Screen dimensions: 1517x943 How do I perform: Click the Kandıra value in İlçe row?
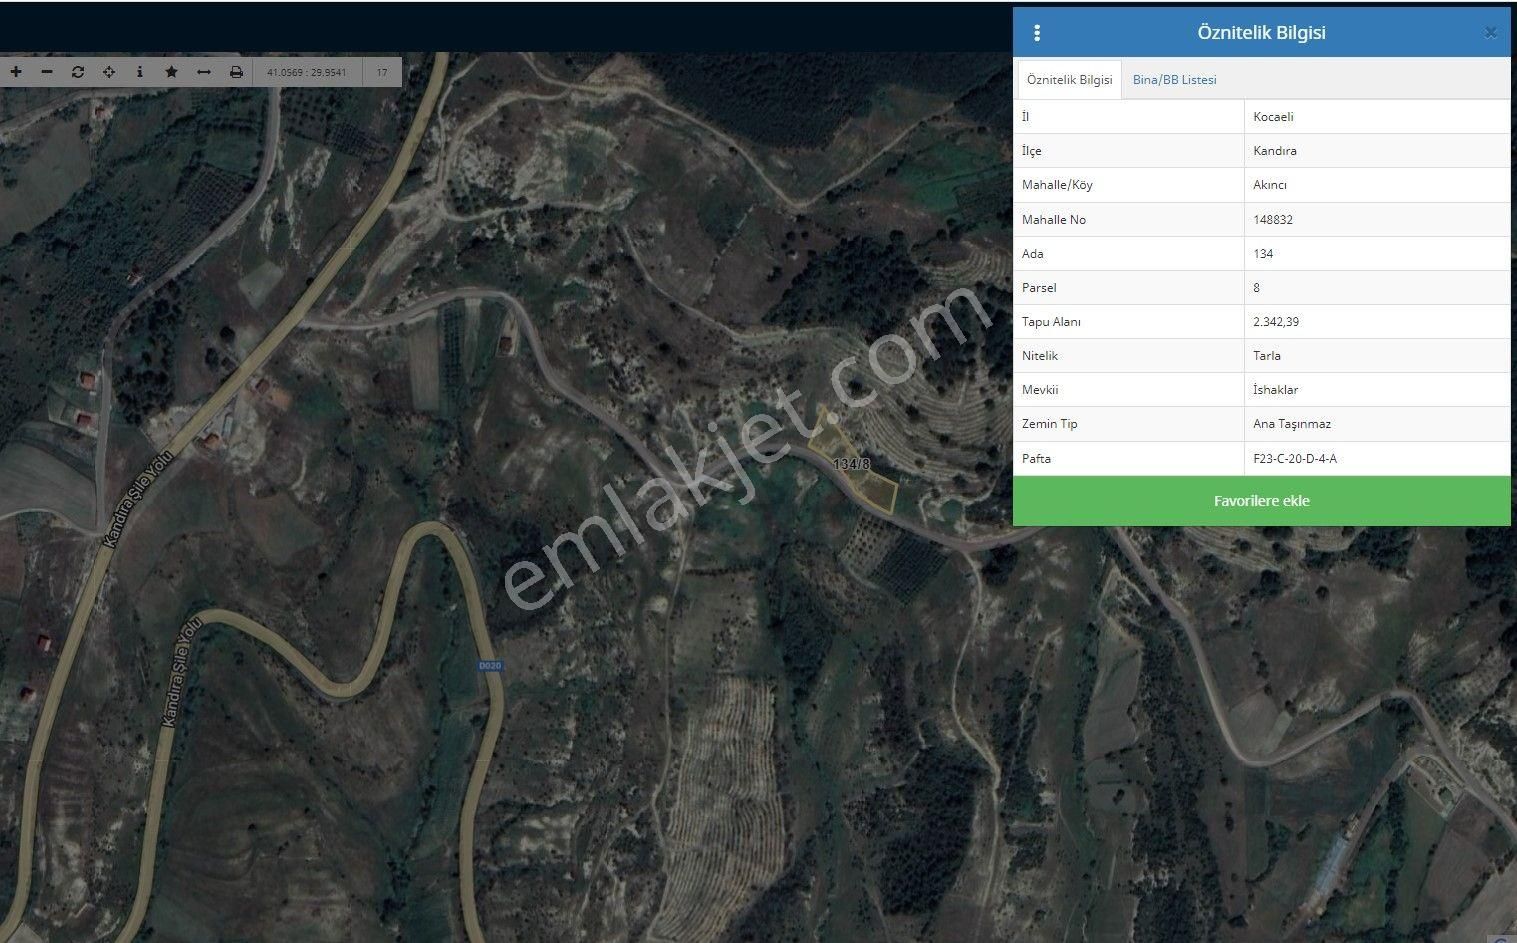pyautogui.click(x=1275, y=151)
